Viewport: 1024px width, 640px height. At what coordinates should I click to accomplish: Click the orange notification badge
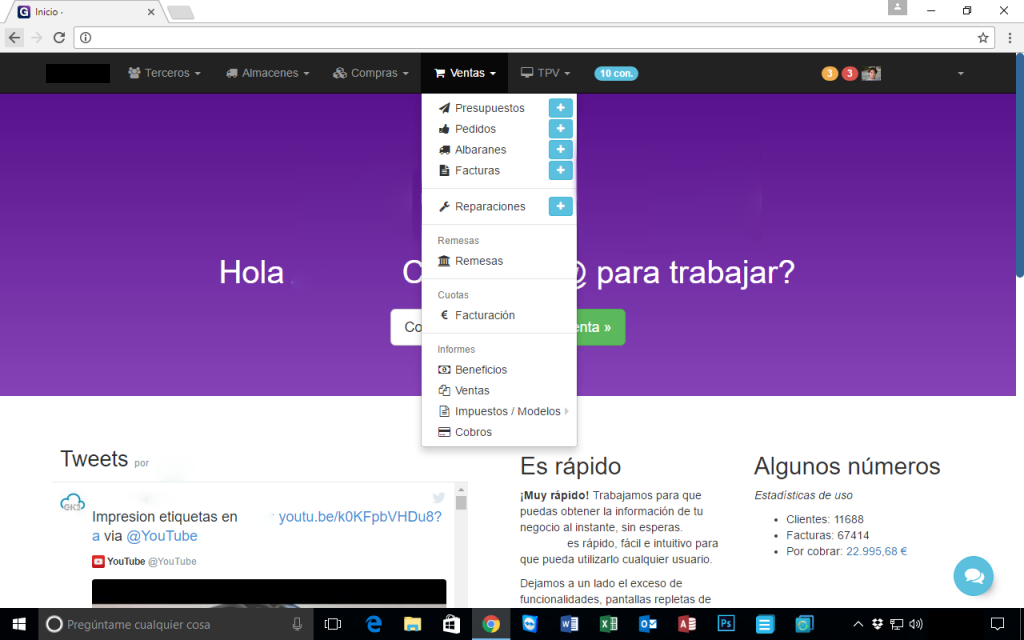pyautogui.click(x=829, y=74)
